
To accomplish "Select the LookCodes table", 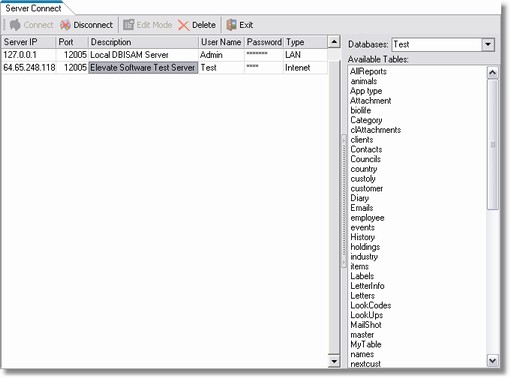I will coord(371,305).
